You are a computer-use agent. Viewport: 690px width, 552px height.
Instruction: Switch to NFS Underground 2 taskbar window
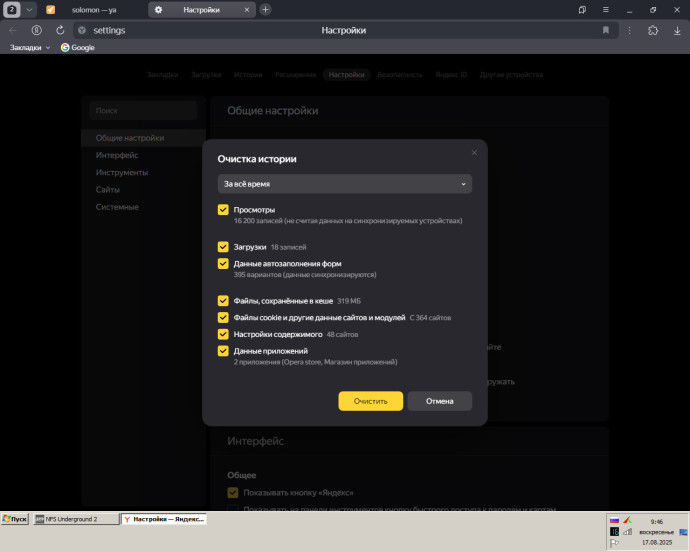76,519
